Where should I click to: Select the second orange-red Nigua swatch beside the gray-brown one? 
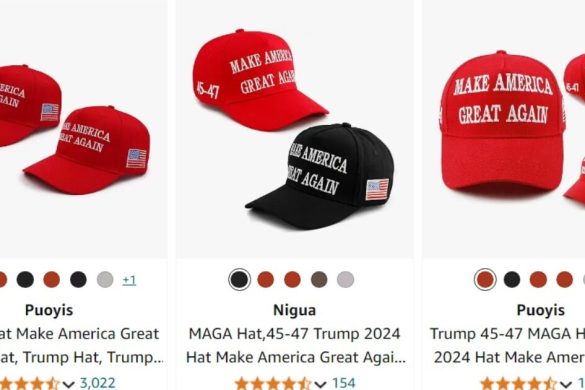click(292, 280)
